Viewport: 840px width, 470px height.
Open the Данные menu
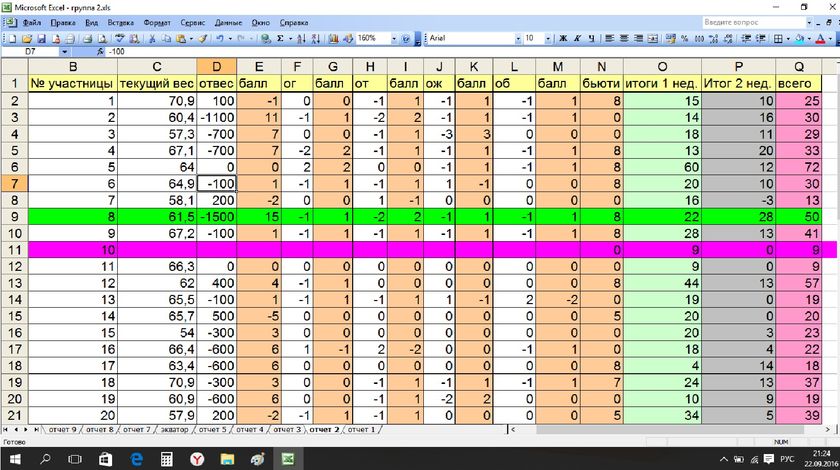pyautogui.click(x=228, y=23)
